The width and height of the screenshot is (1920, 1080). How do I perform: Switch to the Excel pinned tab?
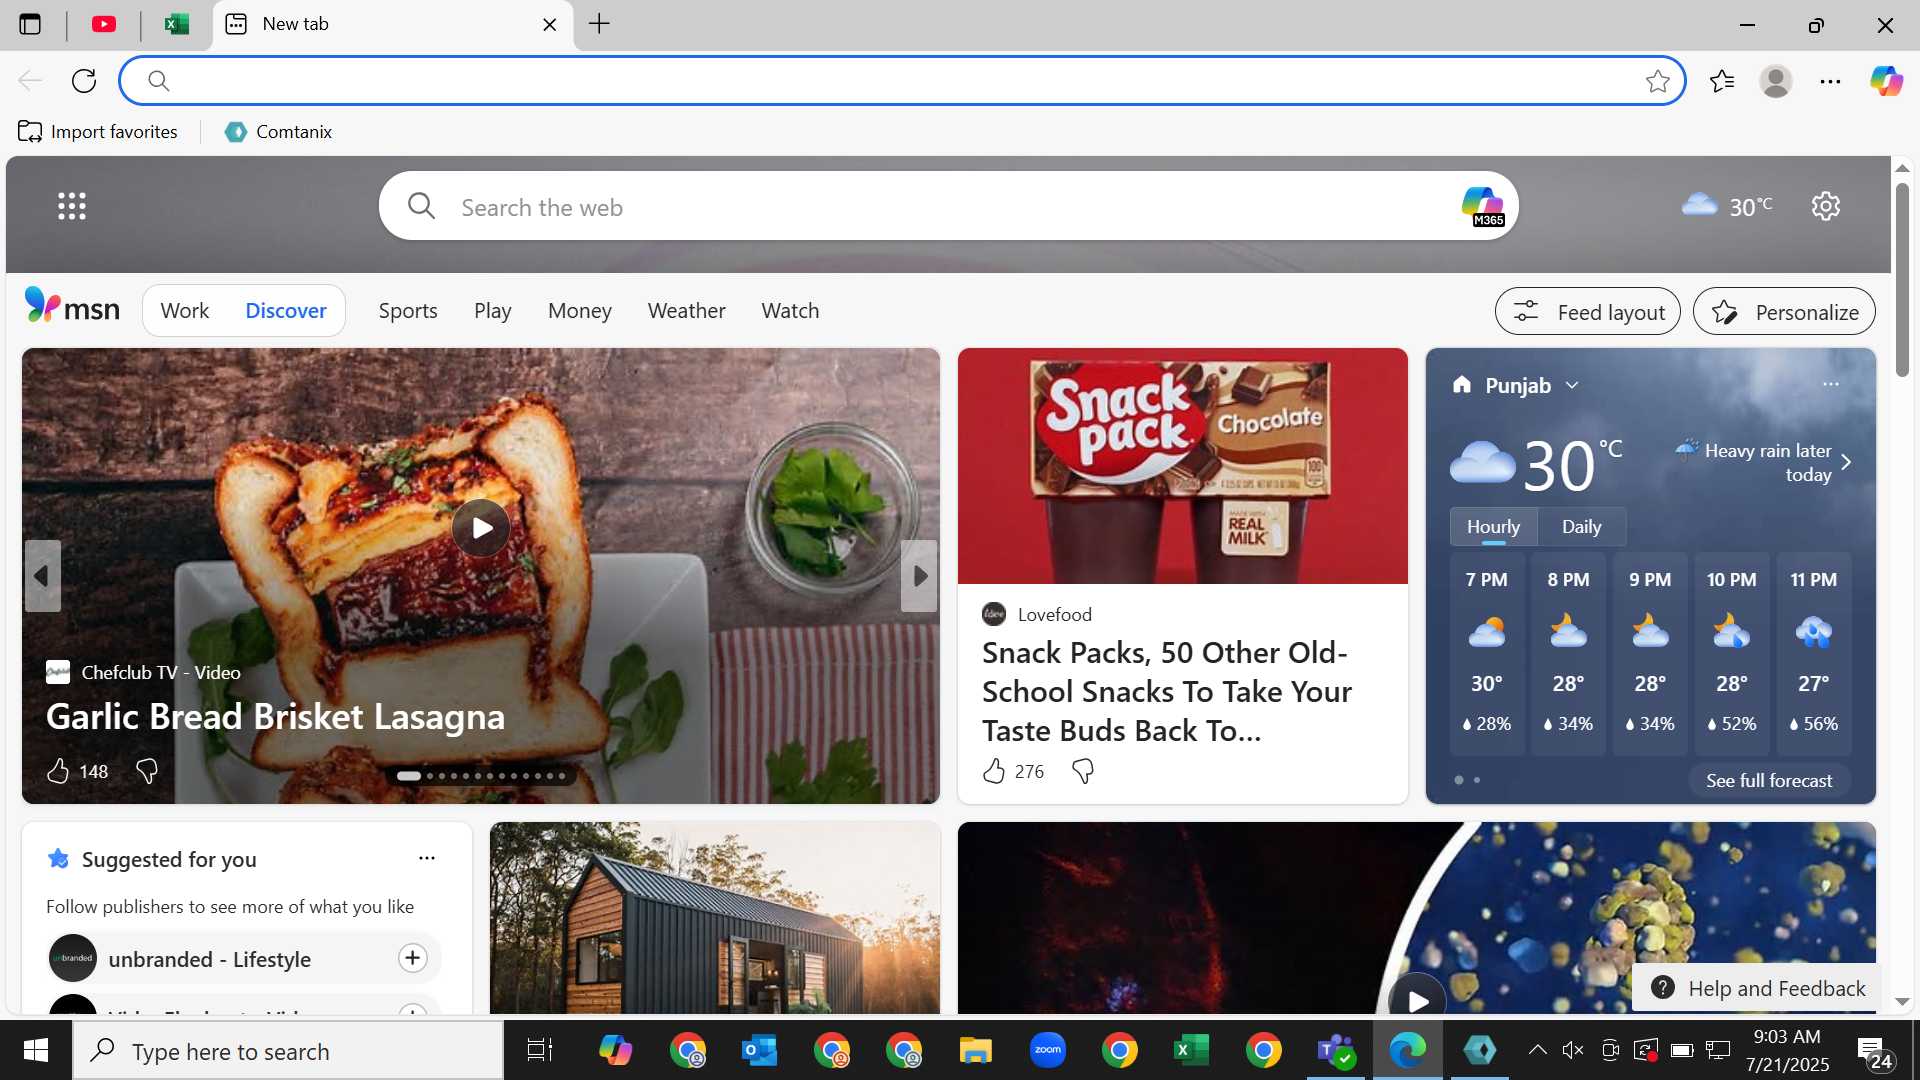177,24
